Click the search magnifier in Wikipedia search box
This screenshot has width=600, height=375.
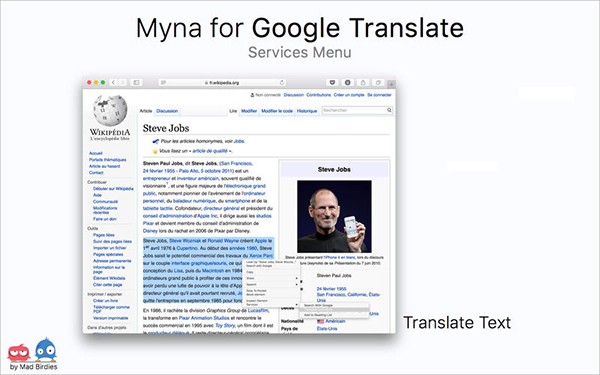pos(389,110)
